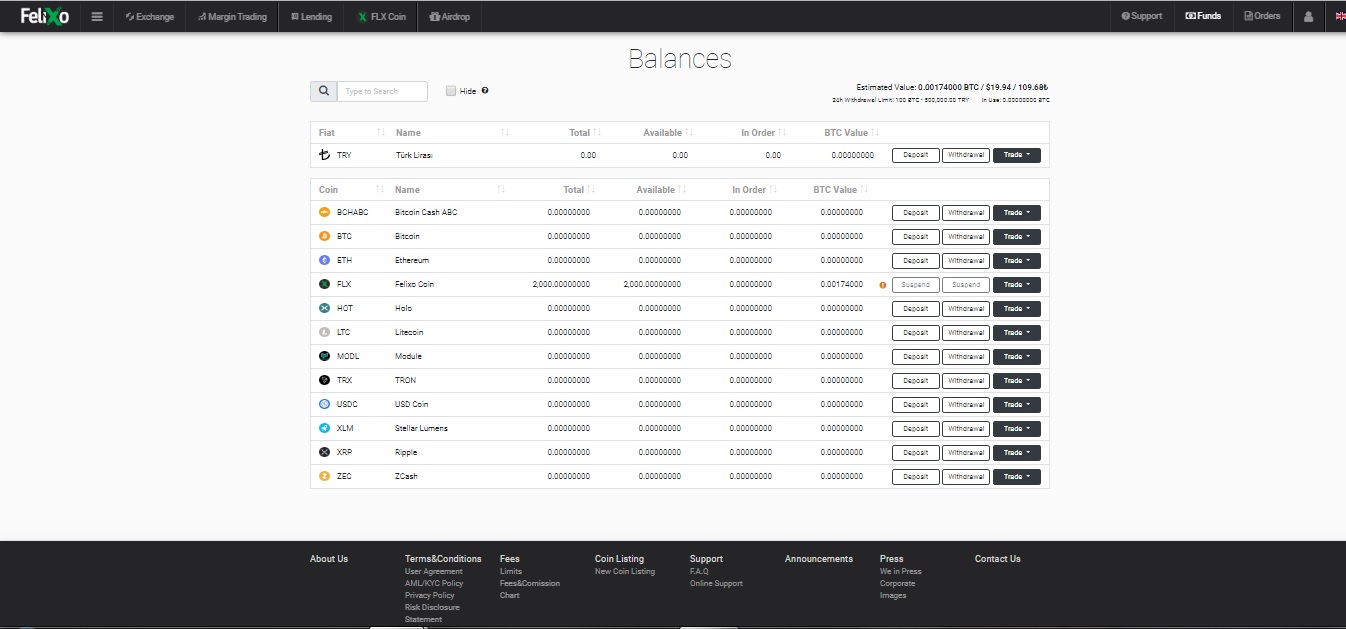Click the FLX warning info icon
Screen dimensions: 1346x629
882,285
